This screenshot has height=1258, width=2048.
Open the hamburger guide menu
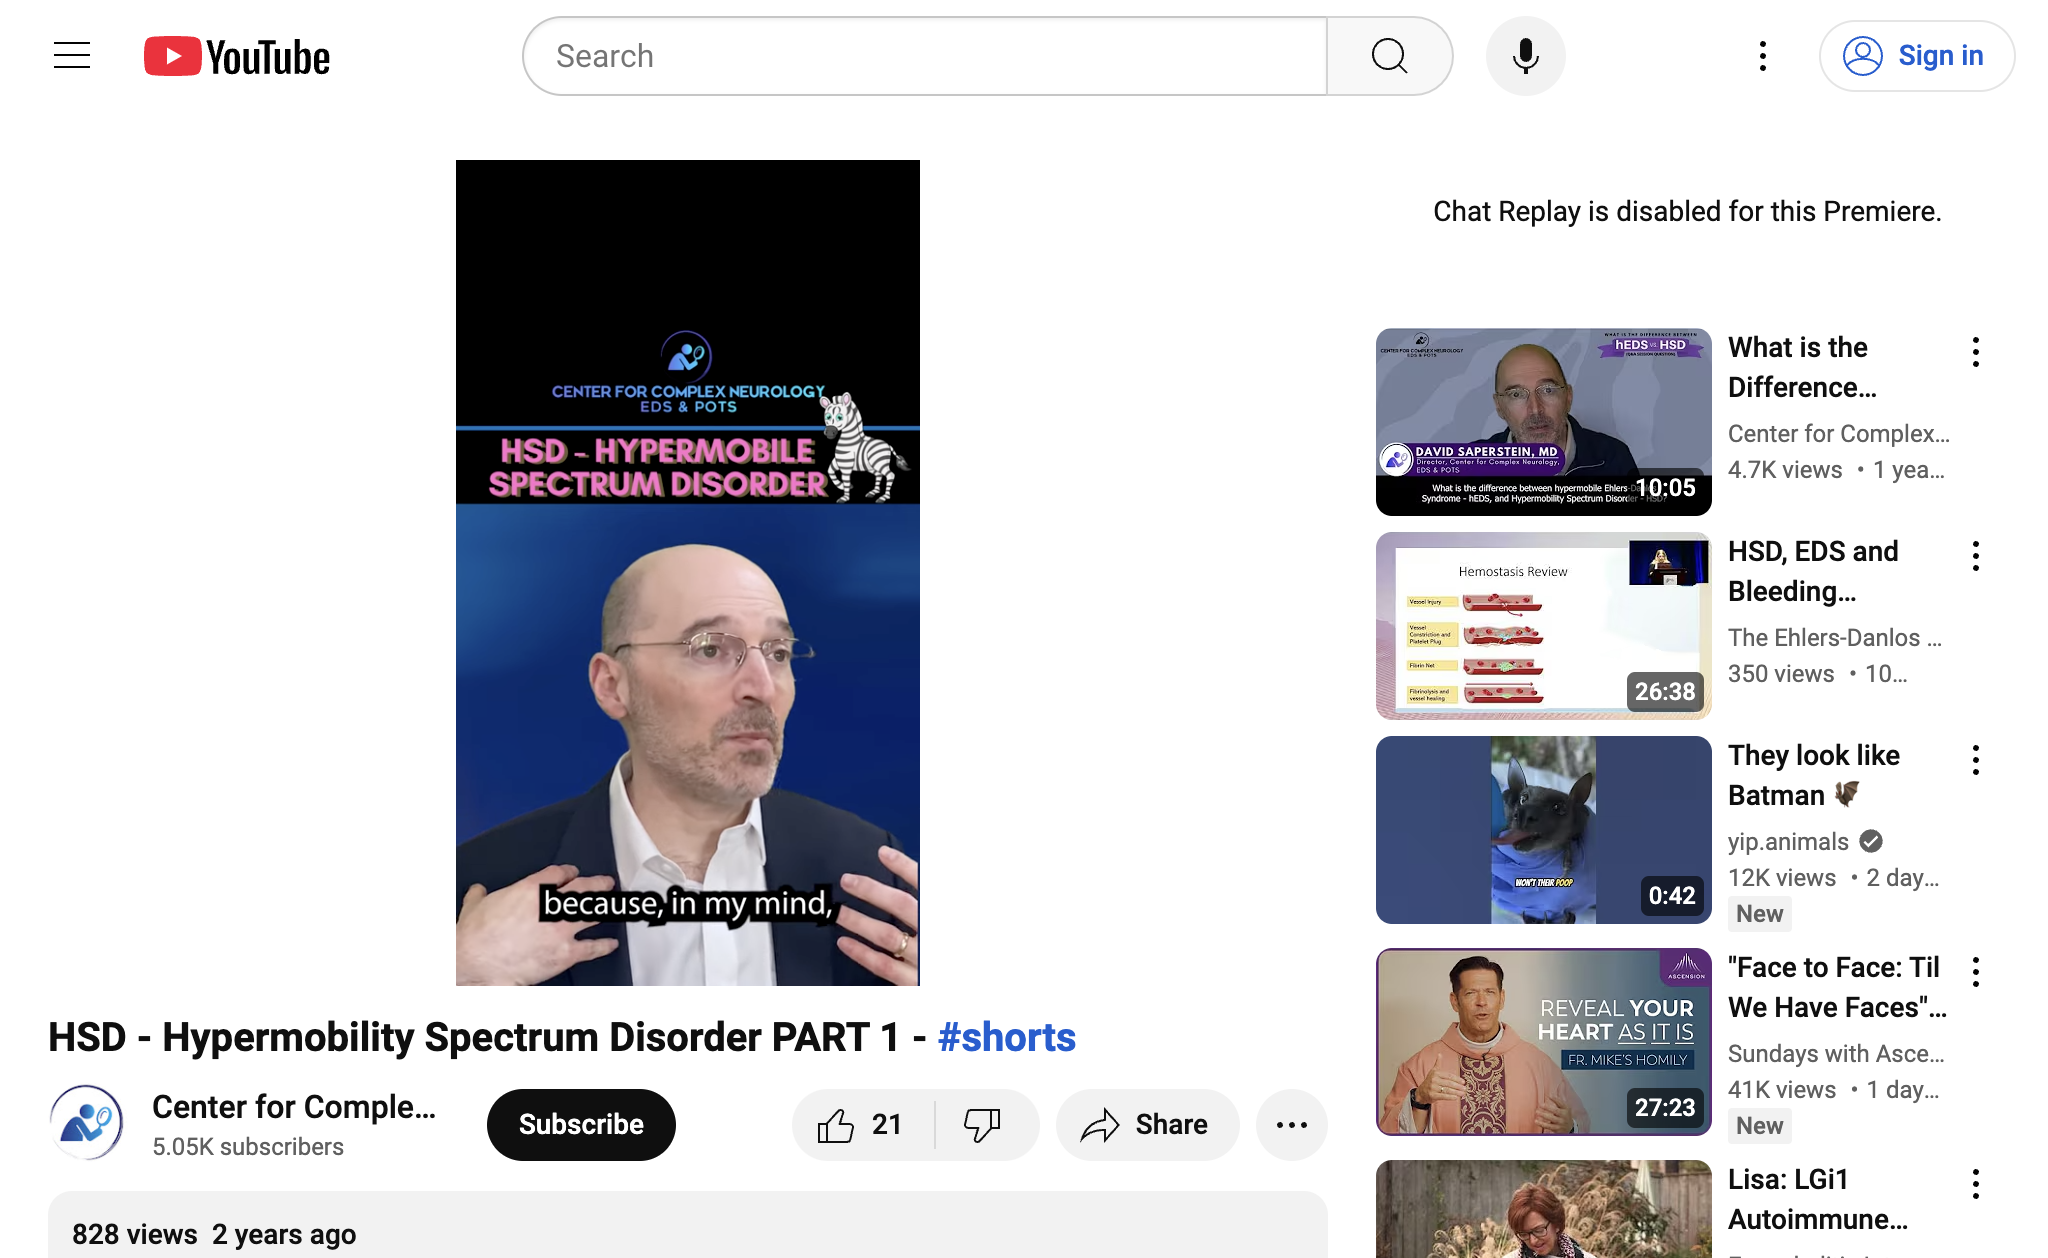tap(72, 56)
